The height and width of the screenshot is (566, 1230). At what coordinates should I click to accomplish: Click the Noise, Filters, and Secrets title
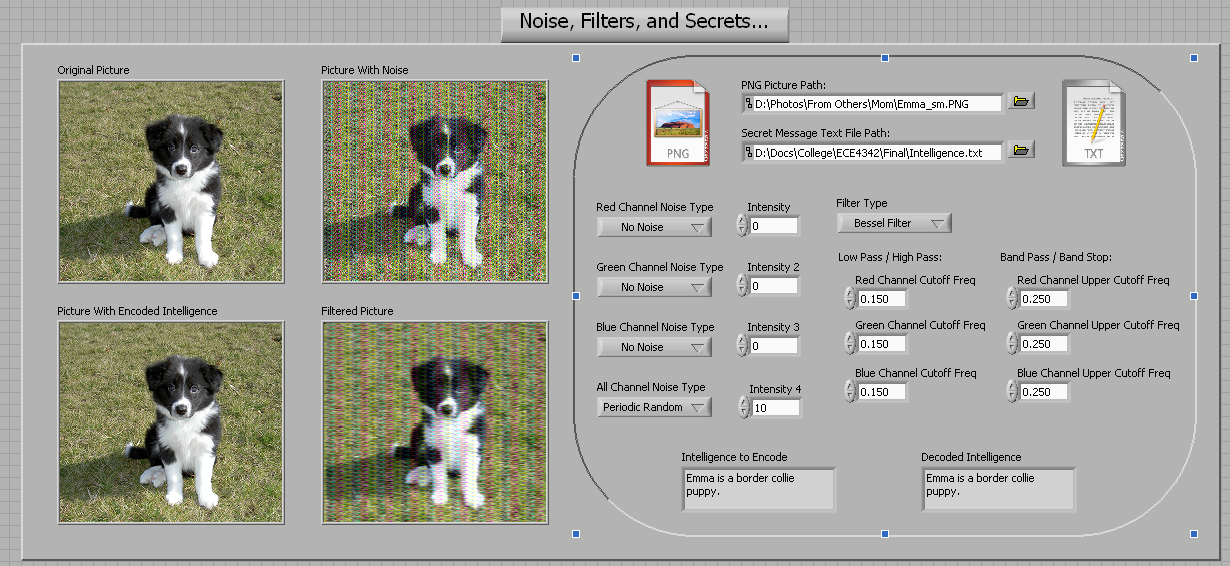coord(644,23)
